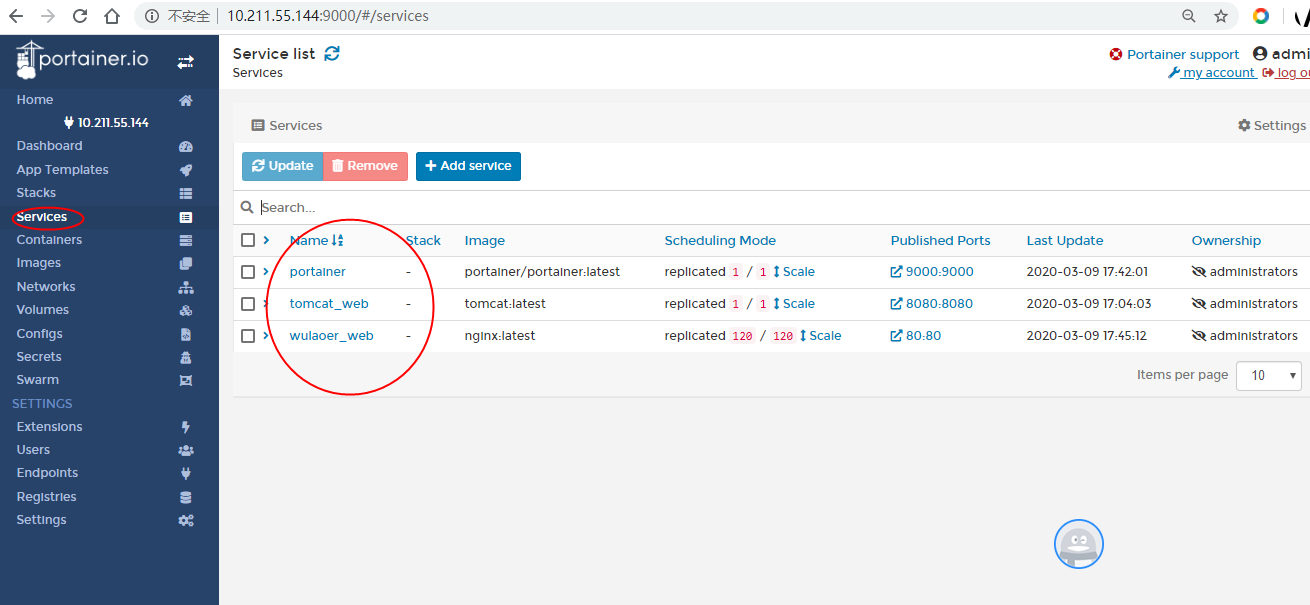Tick the tomcat_web row checkbox
The image size is (1310, 605).
click(248, 304)
